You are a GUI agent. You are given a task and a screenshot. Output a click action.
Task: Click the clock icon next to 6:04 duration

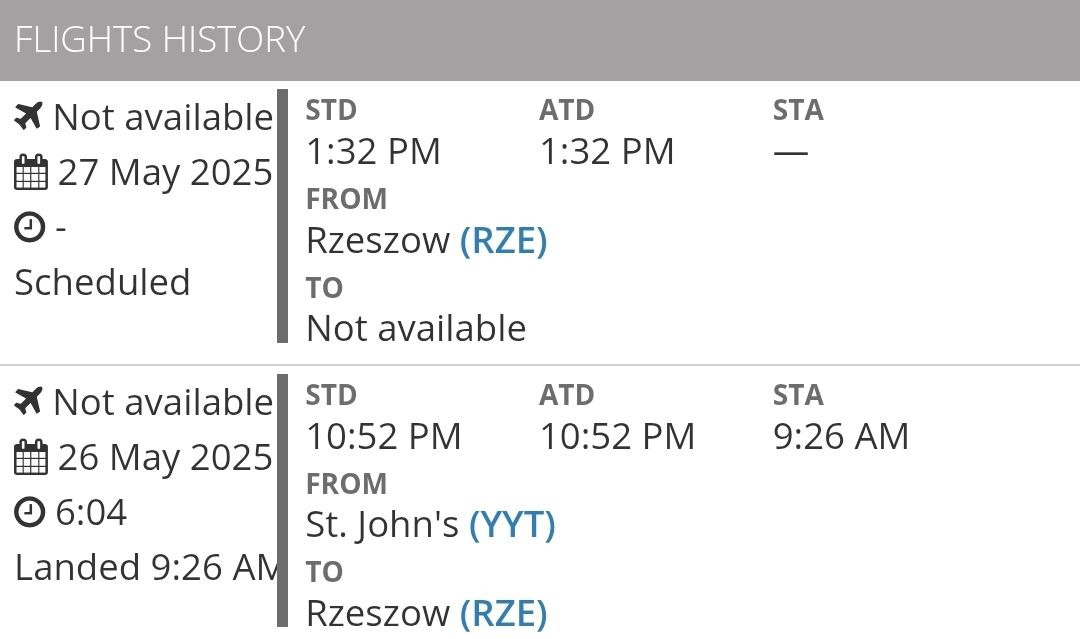click(x=31, y=513)
